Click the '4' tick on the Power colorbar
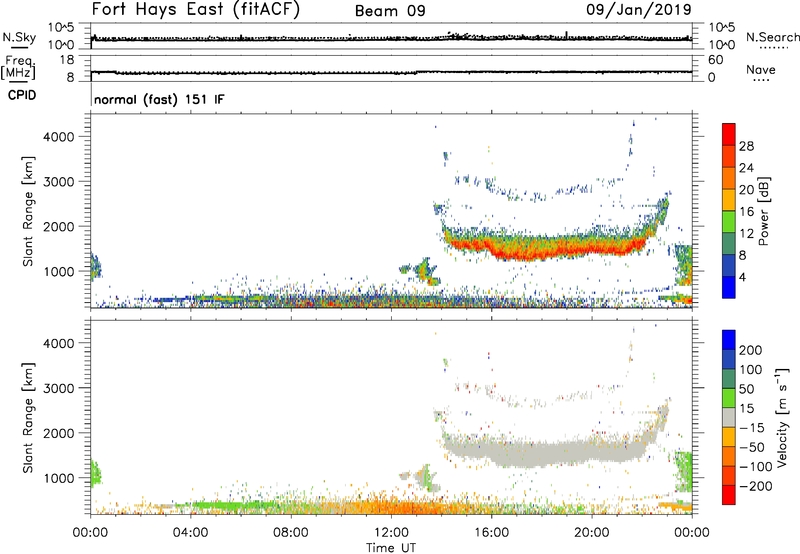 coord(742,277)
